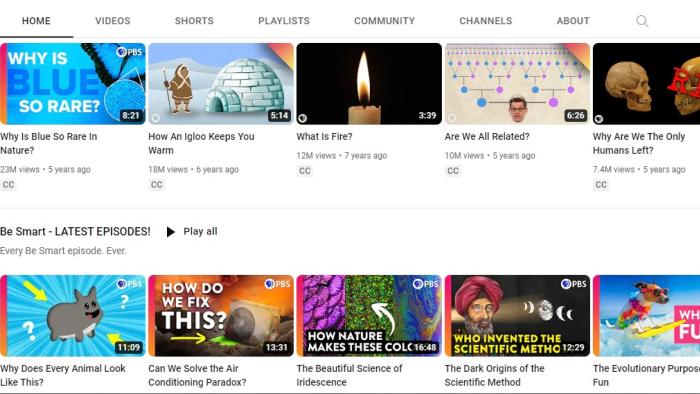Open title The Dark Origins of the Scientific Method
The width and height of the screenshot is (700, 394).
click(x=495, y=375)
